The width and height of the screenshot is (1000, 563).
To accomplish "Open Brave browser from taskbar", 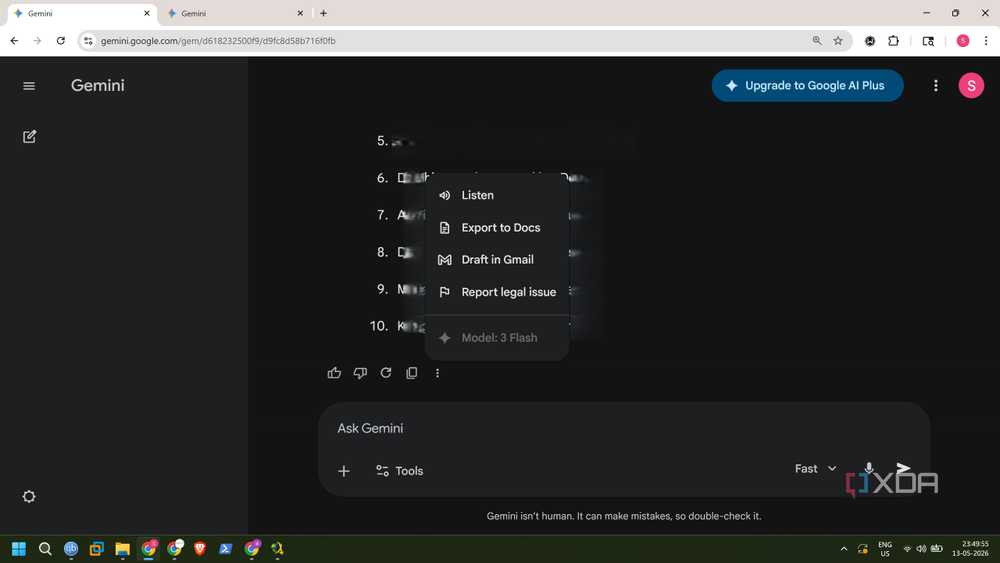I will point(200,548).
